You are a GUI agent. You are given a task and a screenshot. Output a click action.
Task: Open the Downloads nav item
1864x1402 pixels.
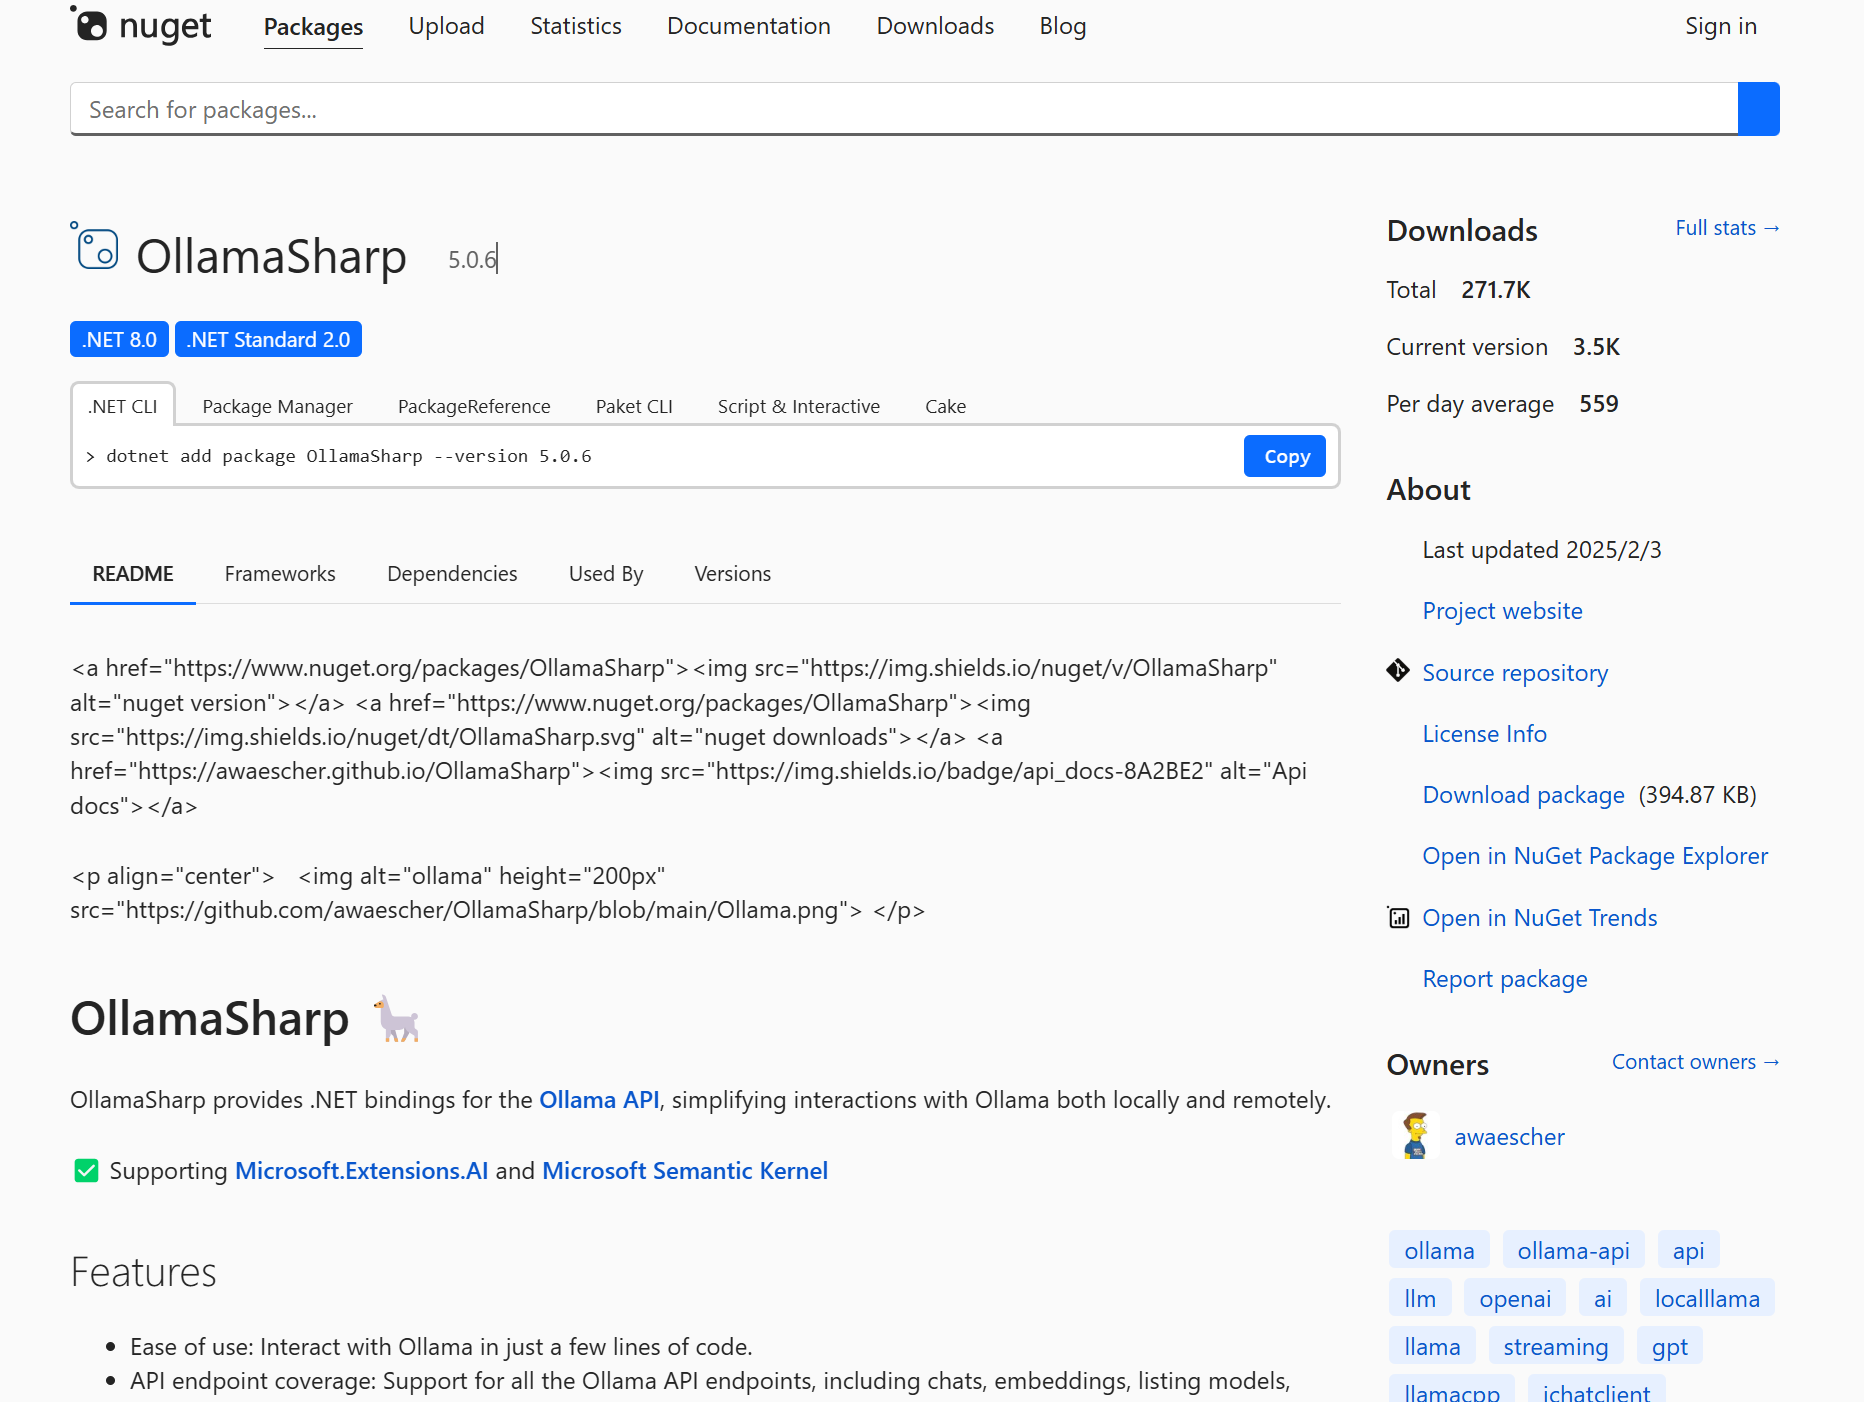935,26
